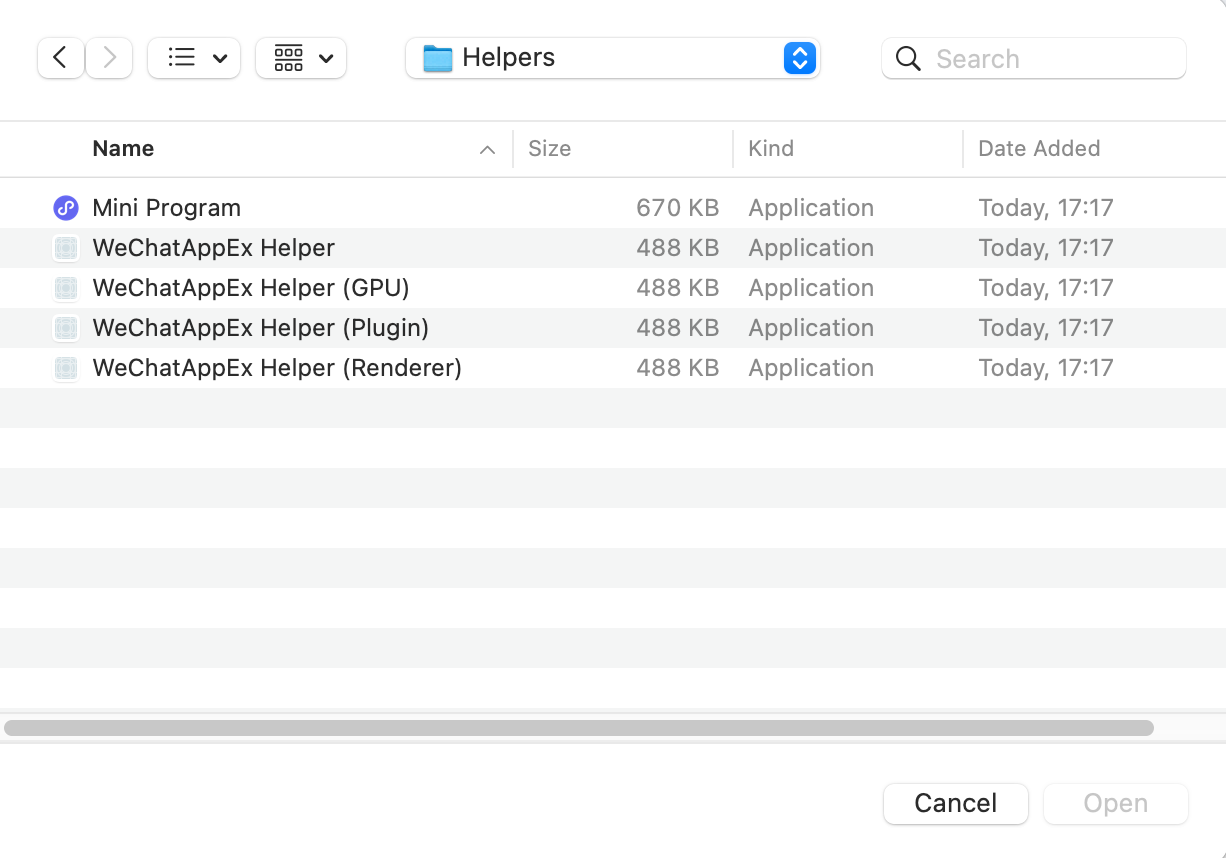Click the blue Helpers folder icon
The height and width of the screenshot is (858, 1226).
437,58
